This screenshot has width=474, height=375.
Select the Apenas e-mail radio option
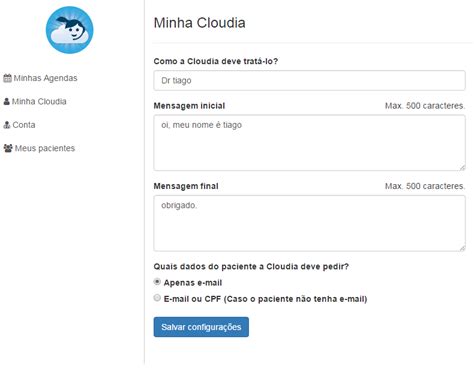157,282
